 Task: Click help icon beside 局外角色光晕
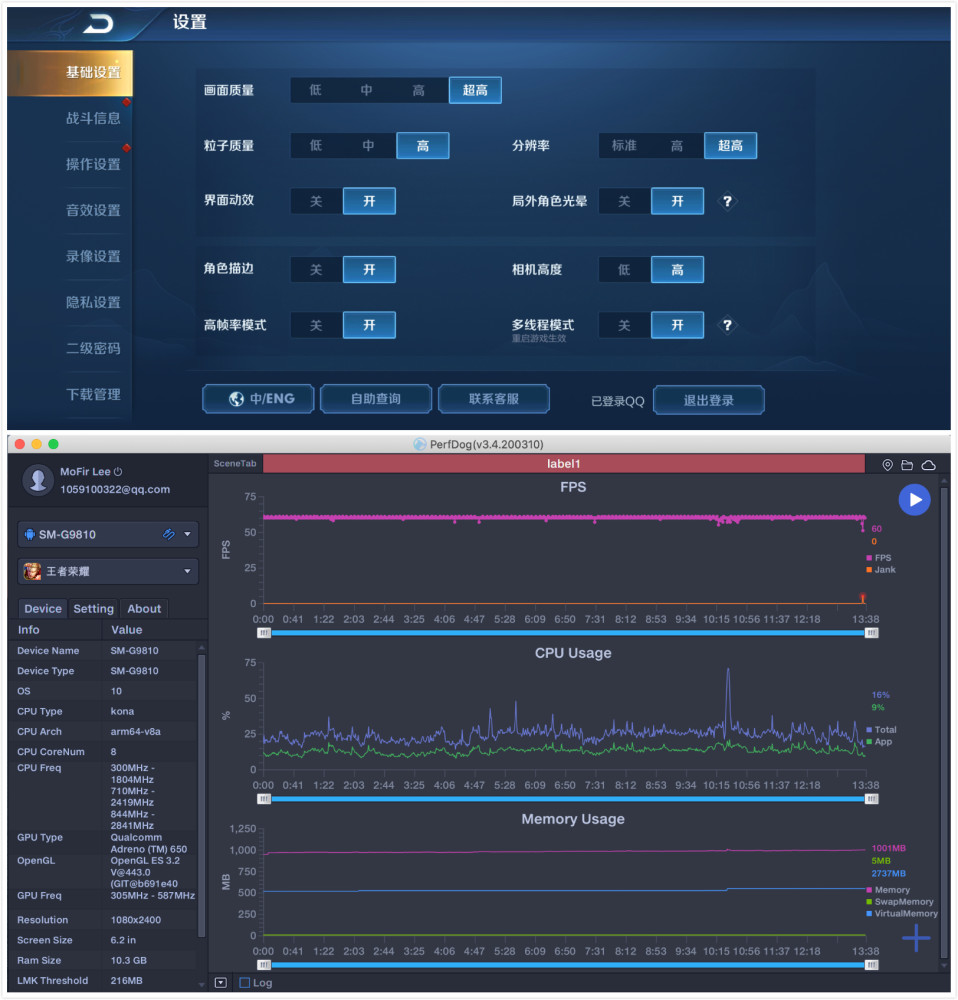pyautogui.click(x=727, y=202)
